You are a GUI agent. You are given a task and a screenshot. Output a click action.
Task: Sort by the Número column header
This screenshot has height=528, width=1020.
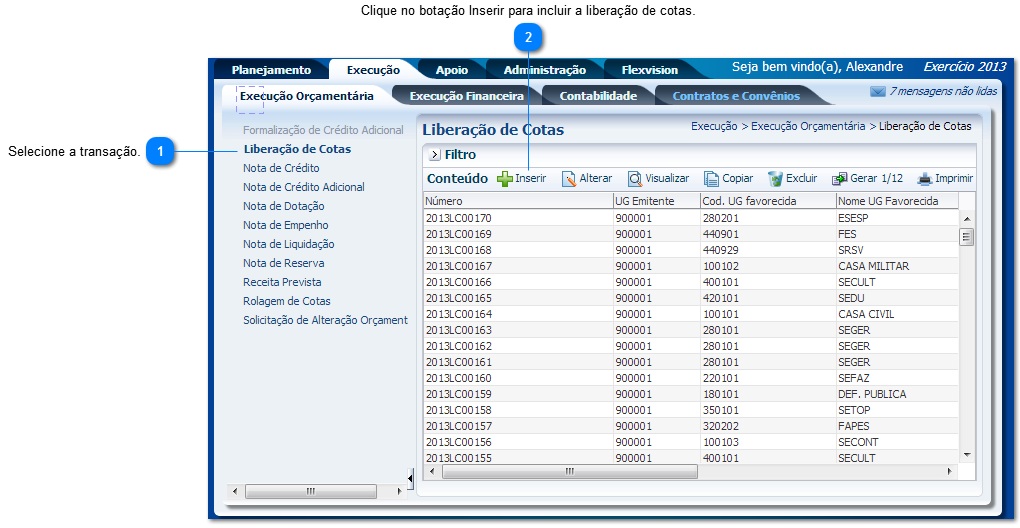coord(517,201)
